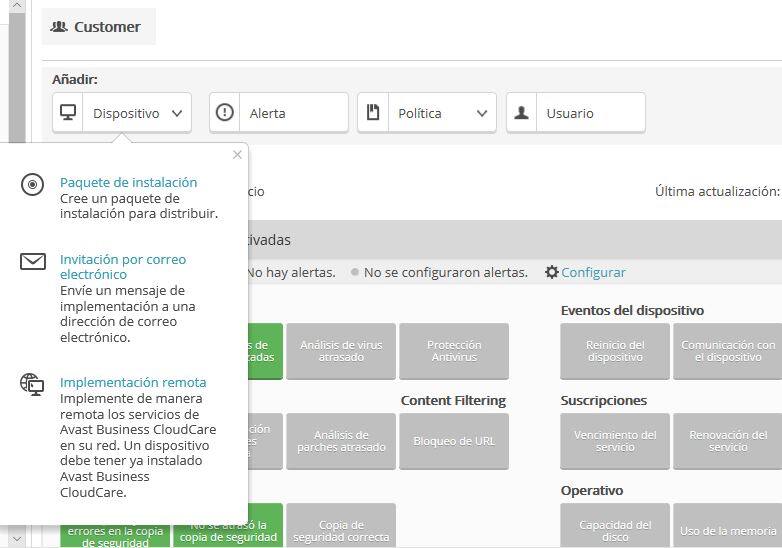The height and width of the screenshot is (548, 782).
Task: Click the email invitation envelope icon
Action: [x=33, y=262]
